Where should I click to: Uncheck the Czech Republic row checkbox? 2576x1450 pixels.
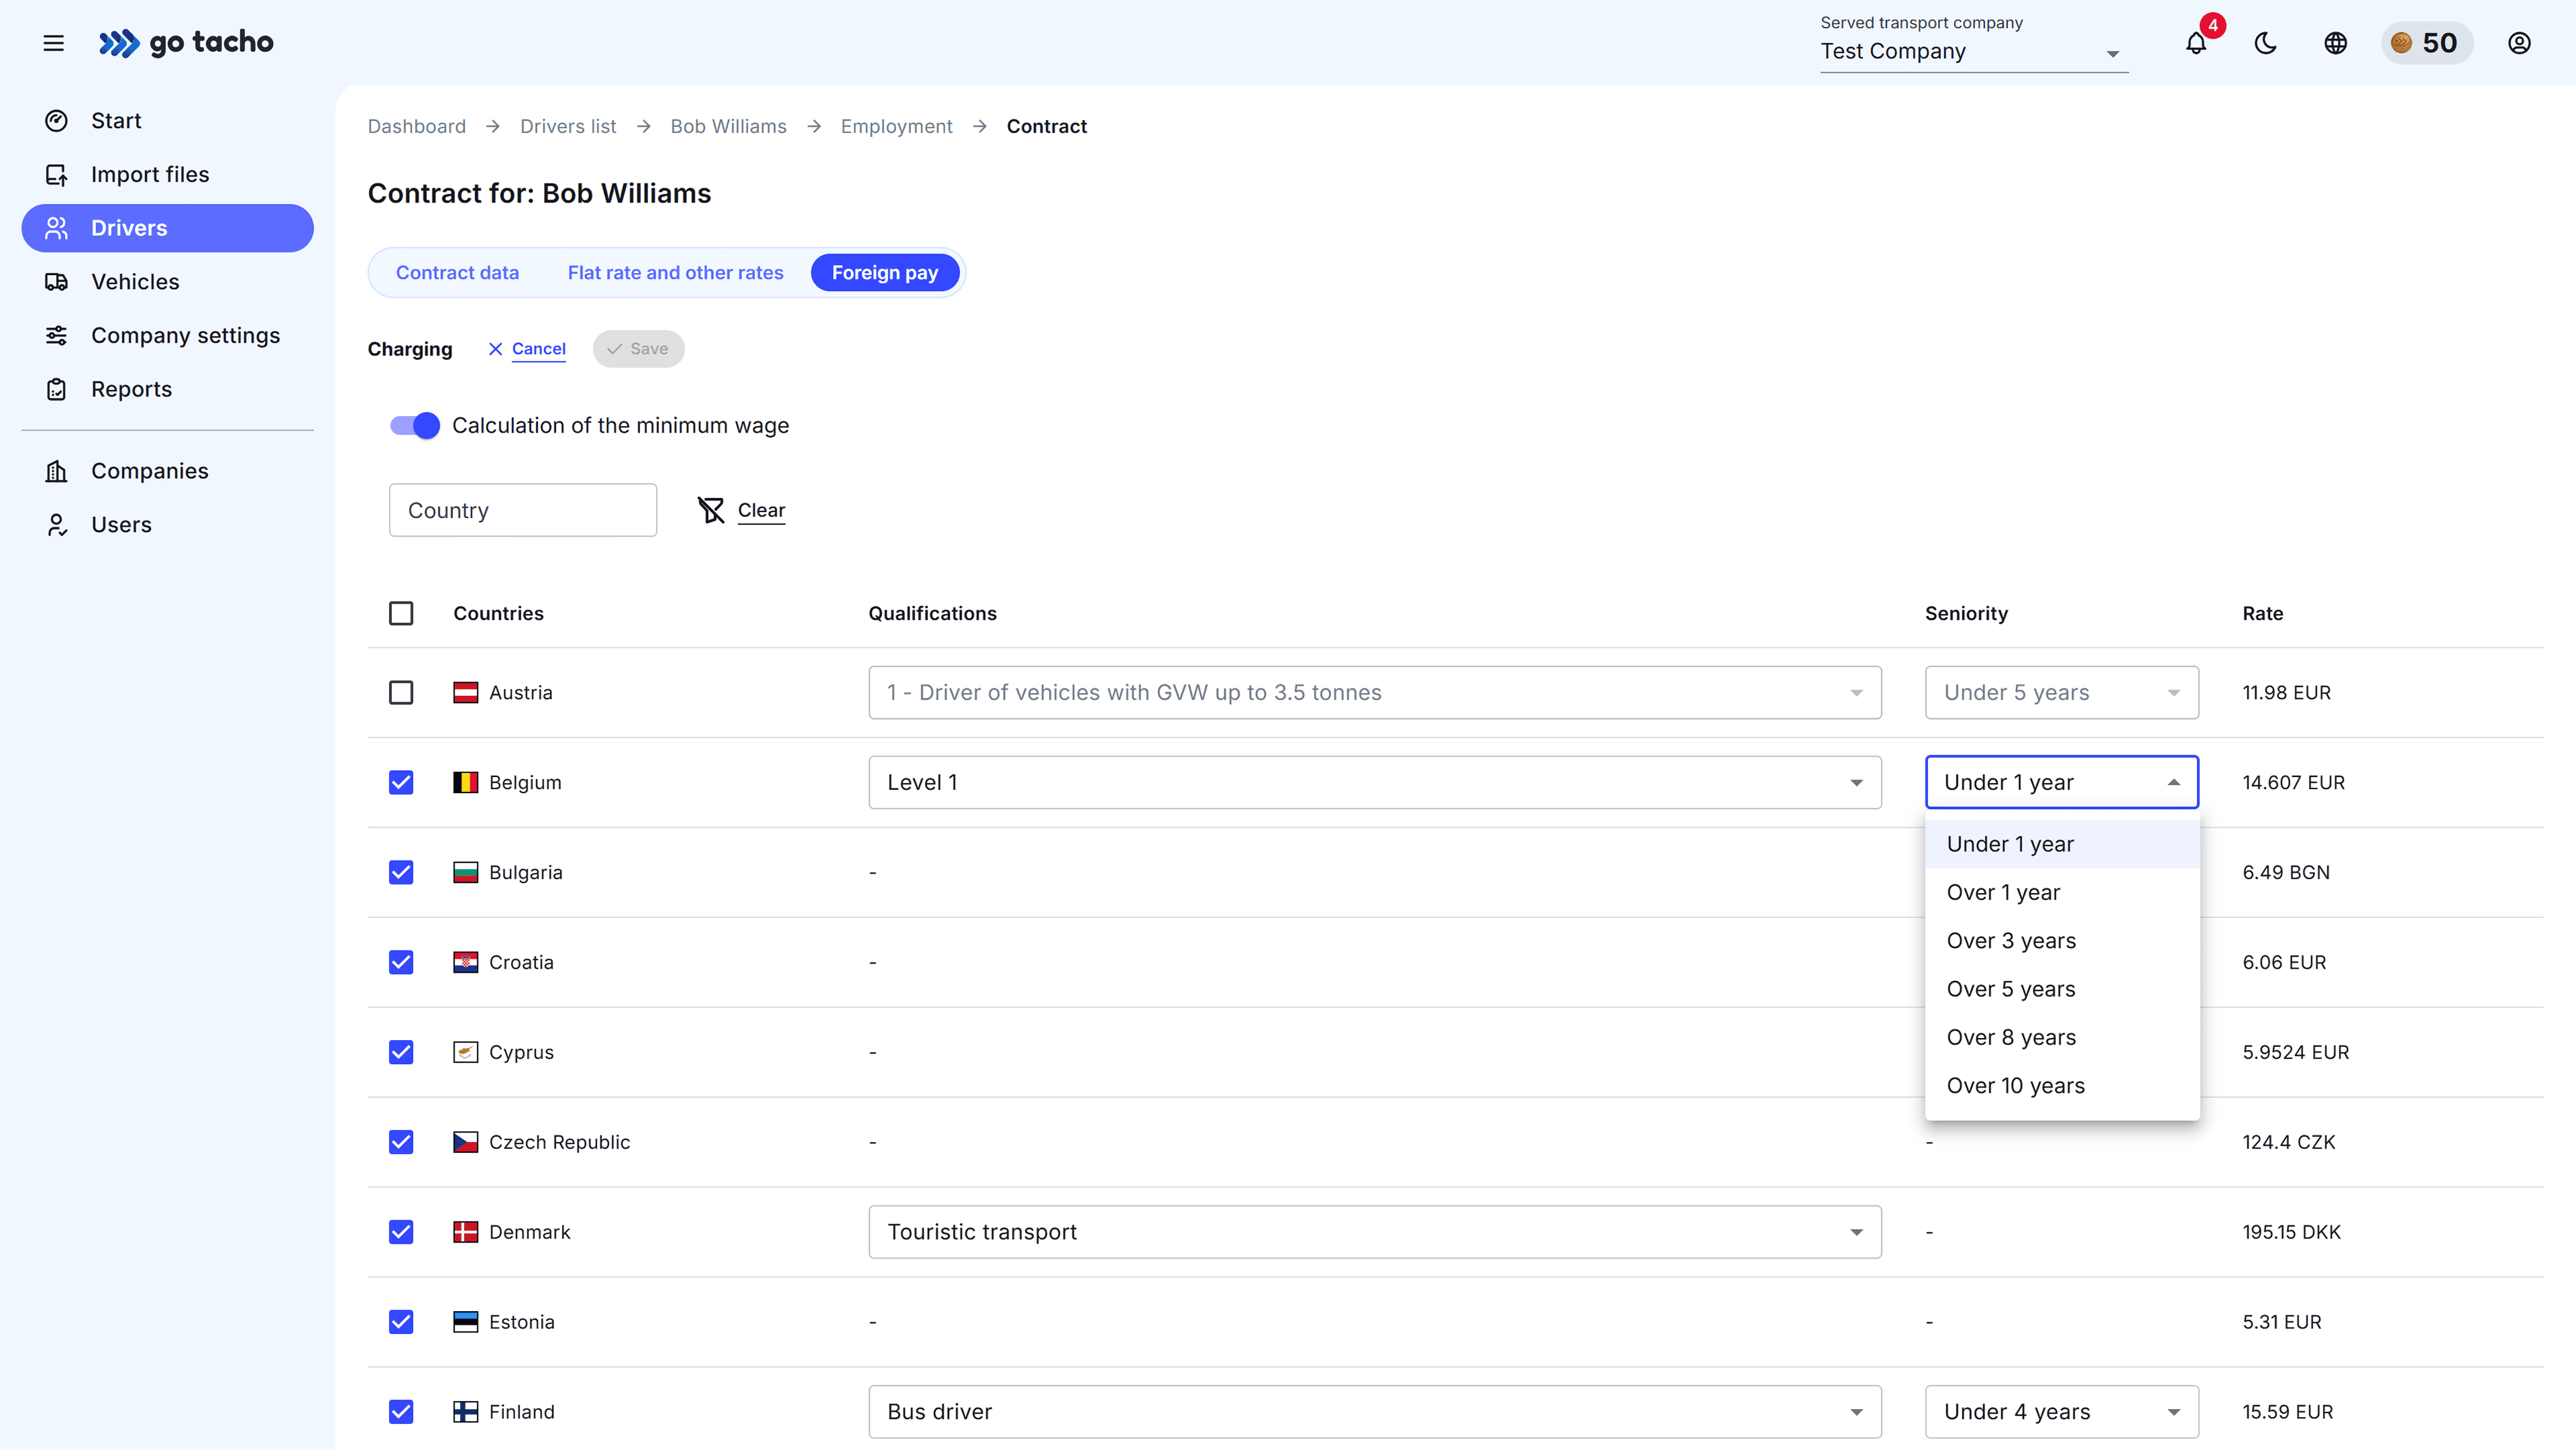click(x=401, y=1143)
